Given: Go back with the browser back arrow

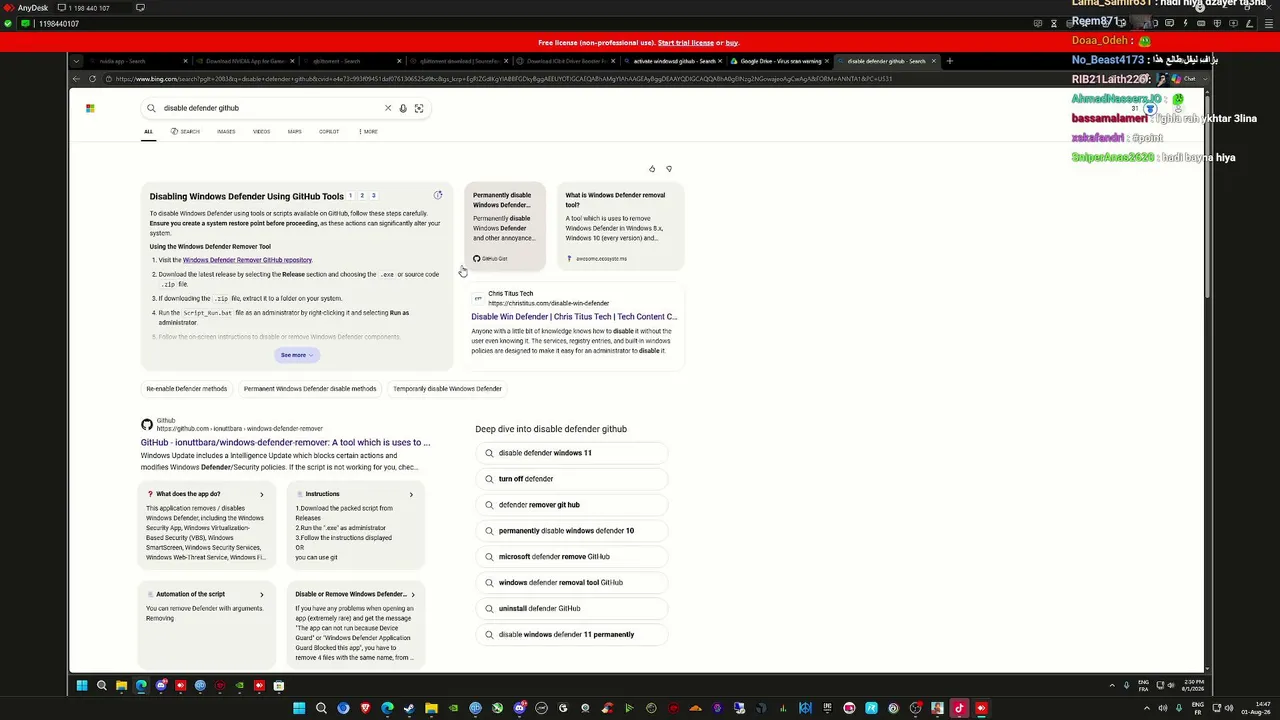Looking at the screenshot, I should click(77, 79).
